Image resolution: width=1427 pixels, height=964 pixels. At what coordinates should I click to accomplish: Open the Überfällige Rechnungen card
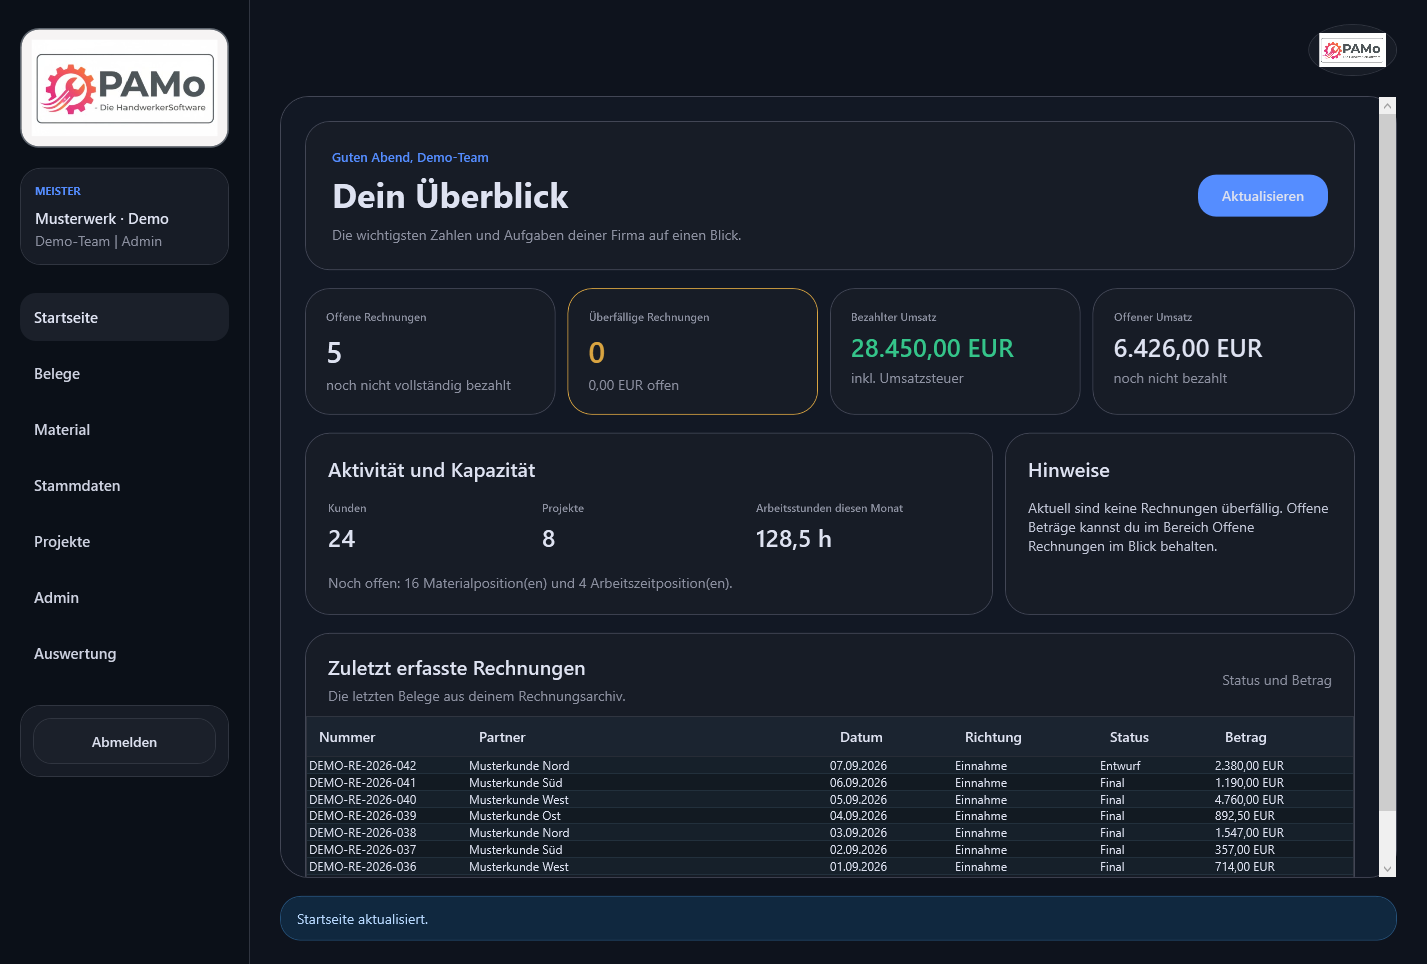693,351
